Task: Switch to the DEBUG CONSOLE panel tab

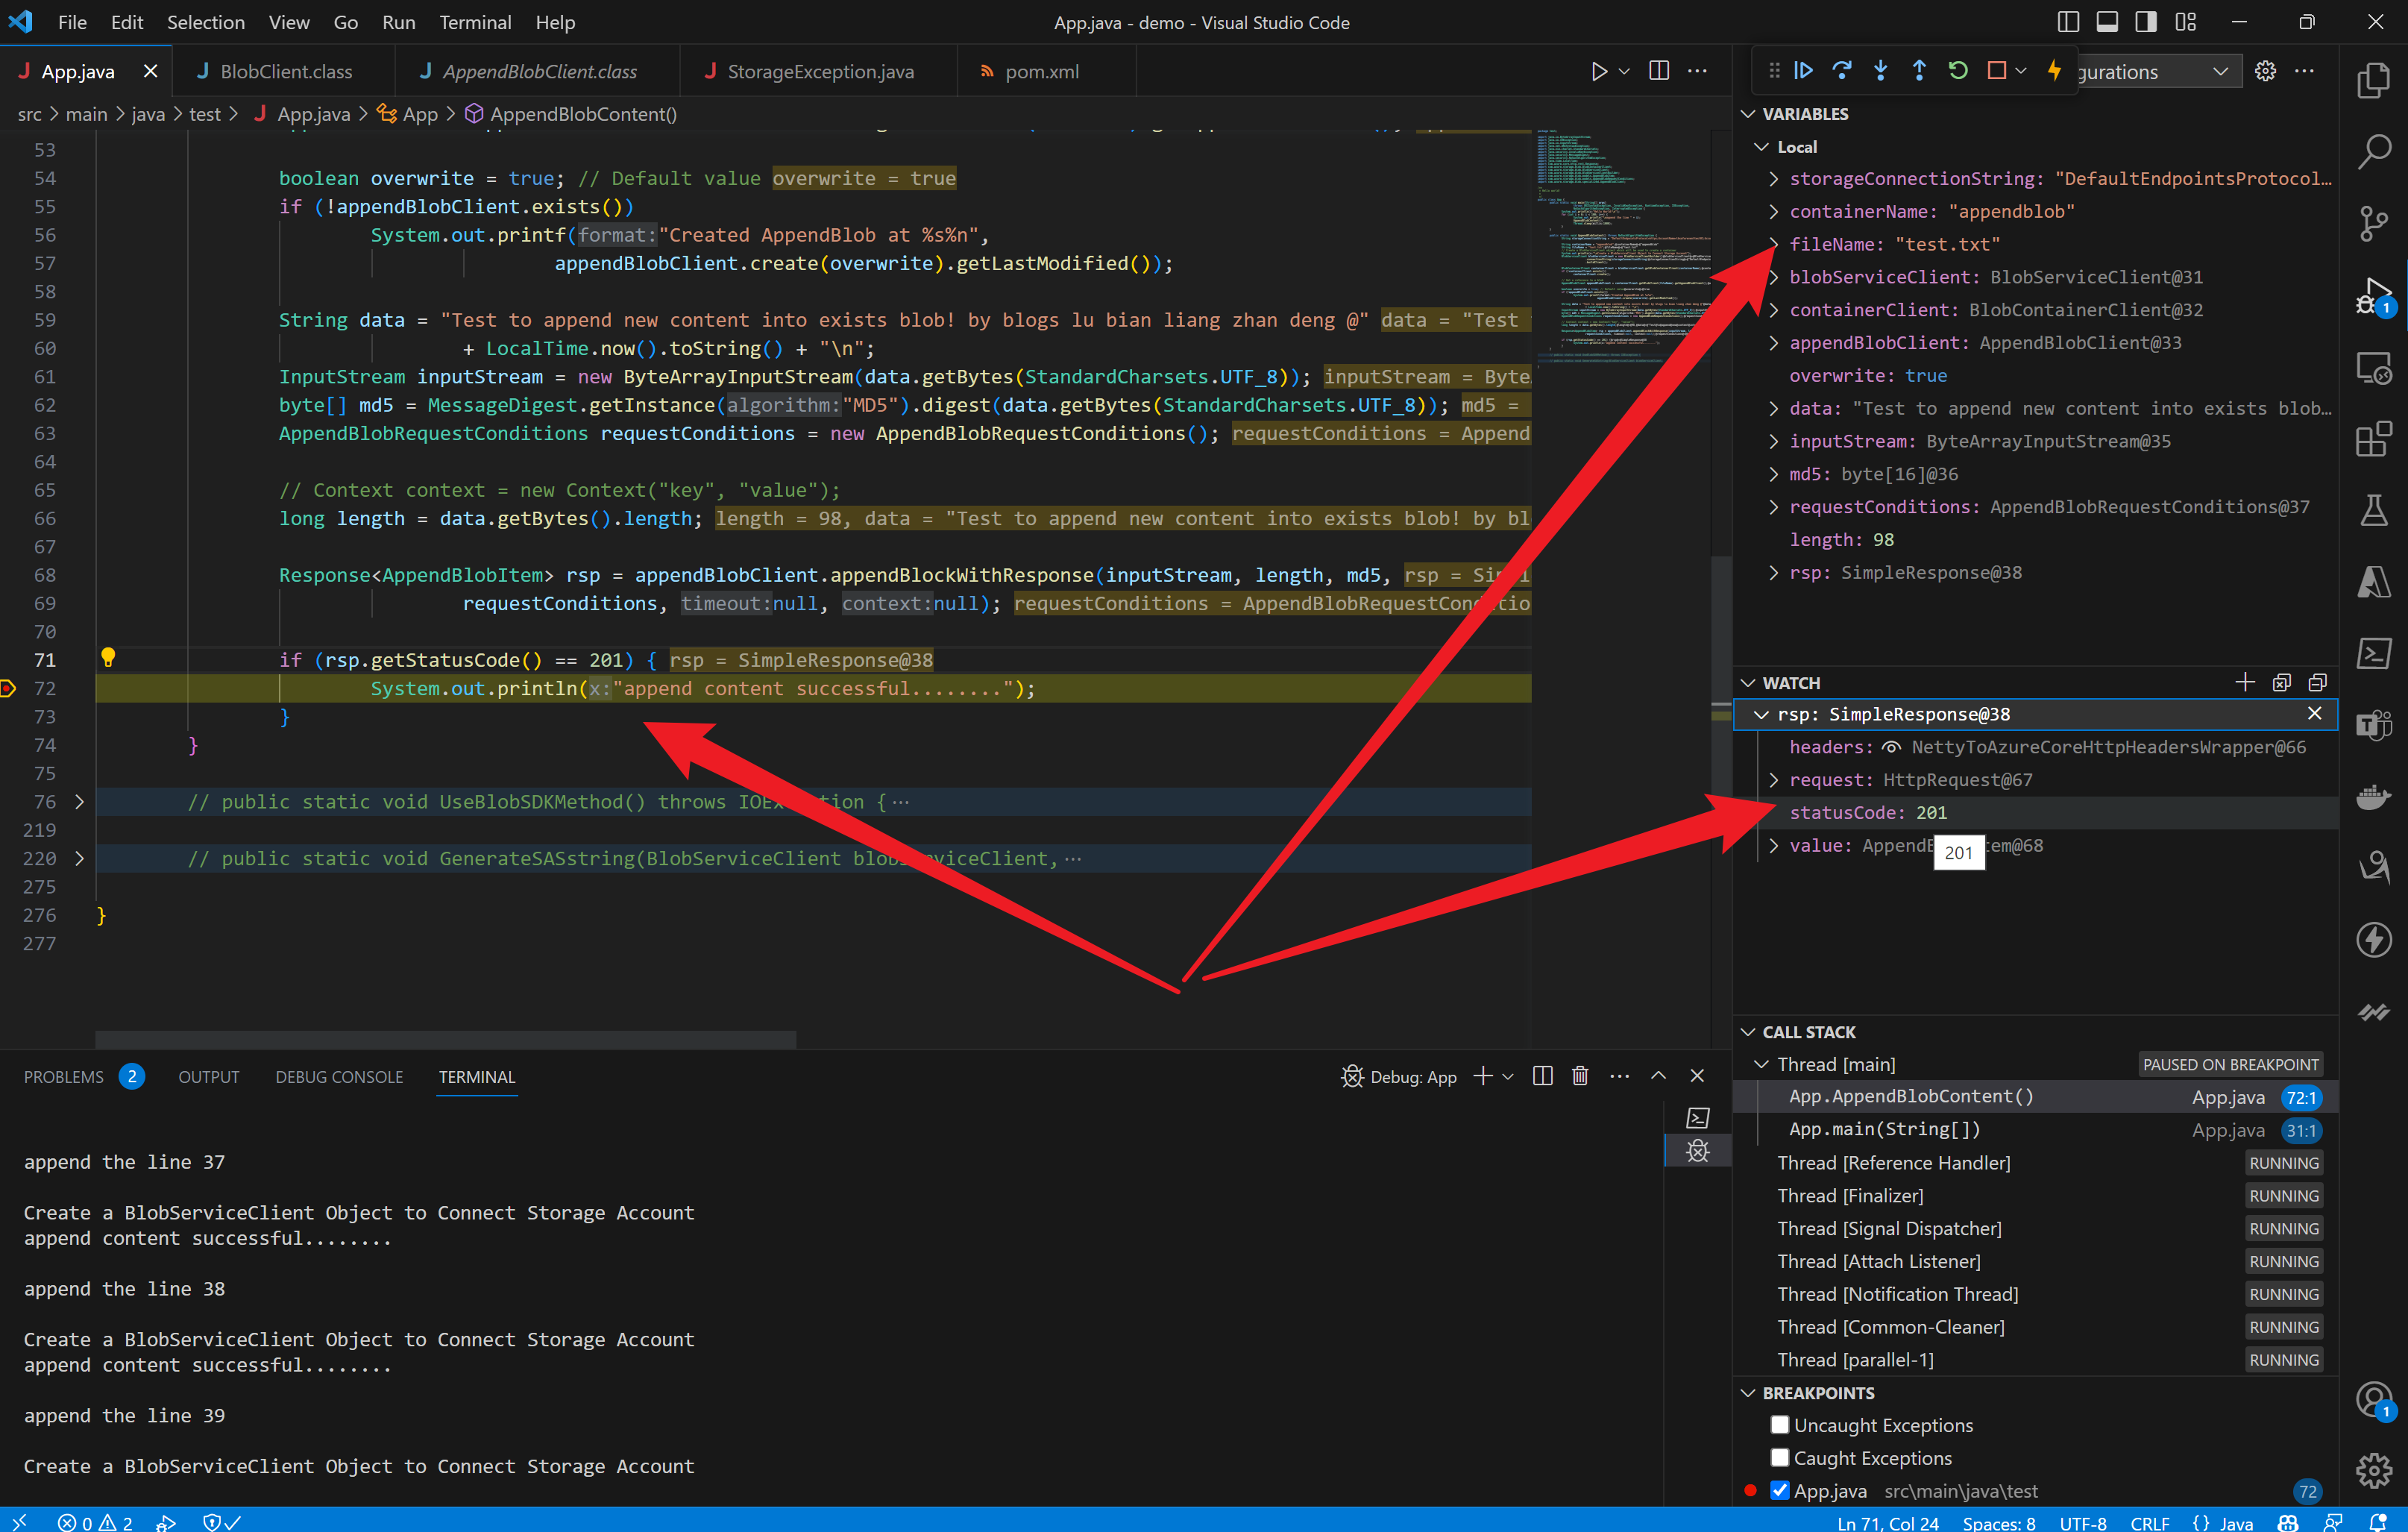Action: (x=339, y=1077)
